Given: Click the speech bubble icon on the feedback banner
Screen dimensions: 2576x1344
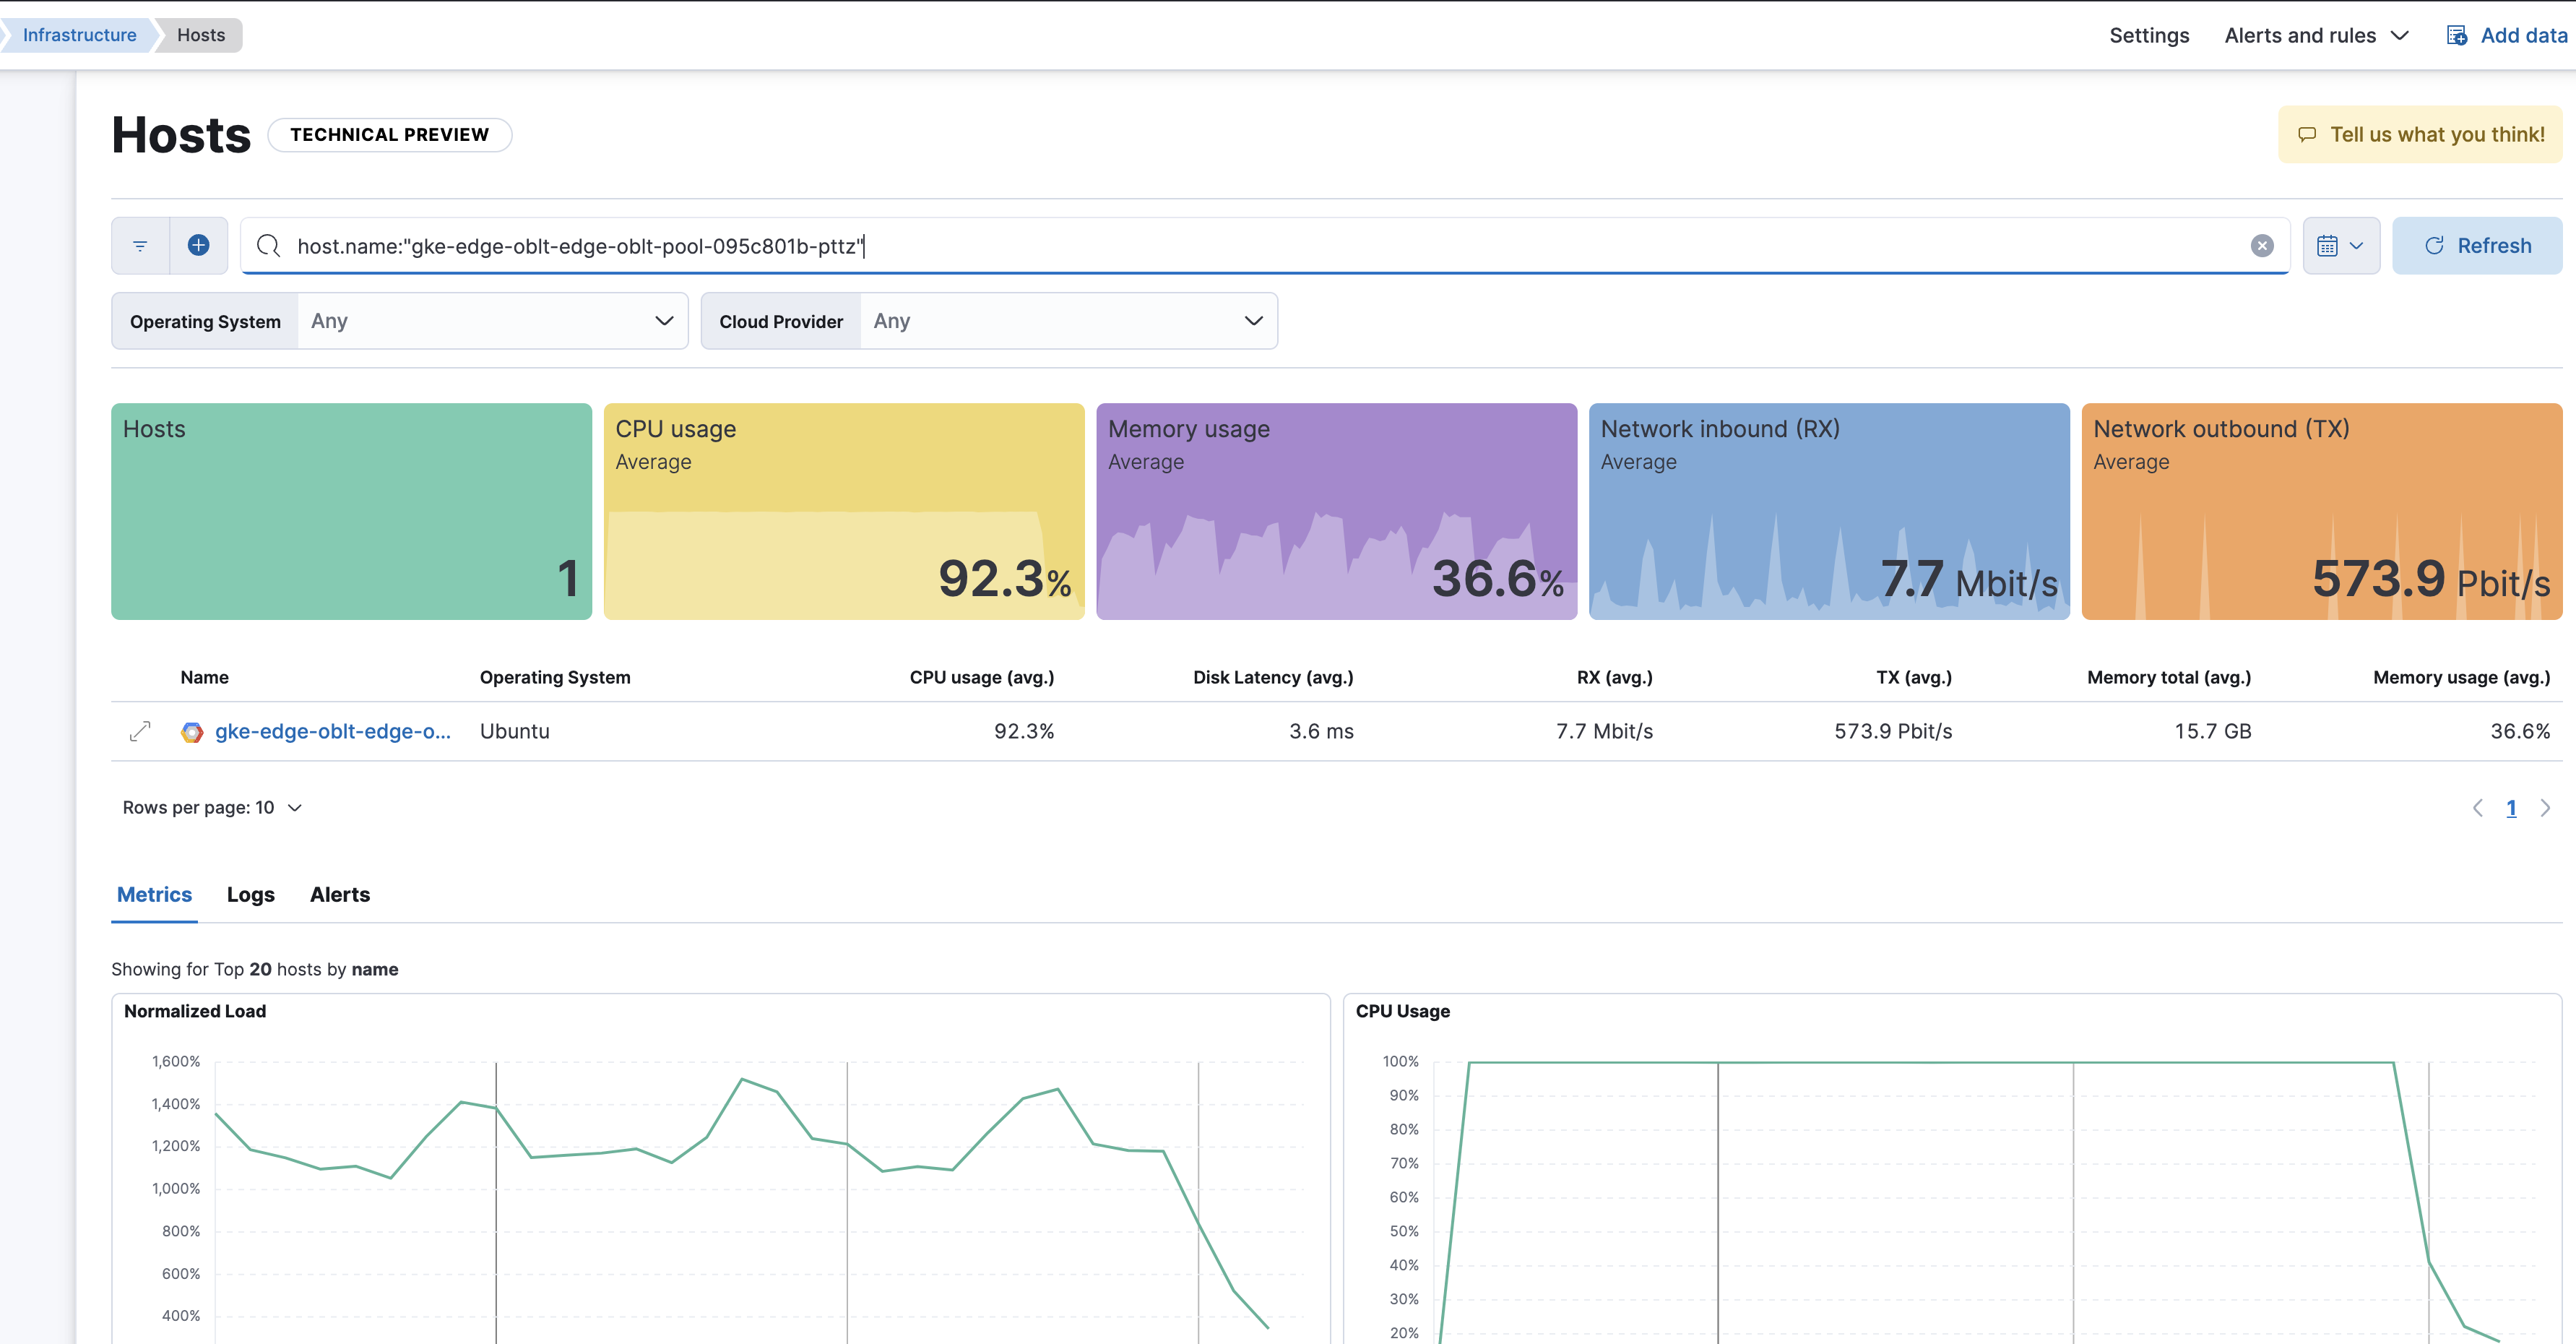Looking at the screenshot, I should pyautogui.click(x=2307, y=134).
